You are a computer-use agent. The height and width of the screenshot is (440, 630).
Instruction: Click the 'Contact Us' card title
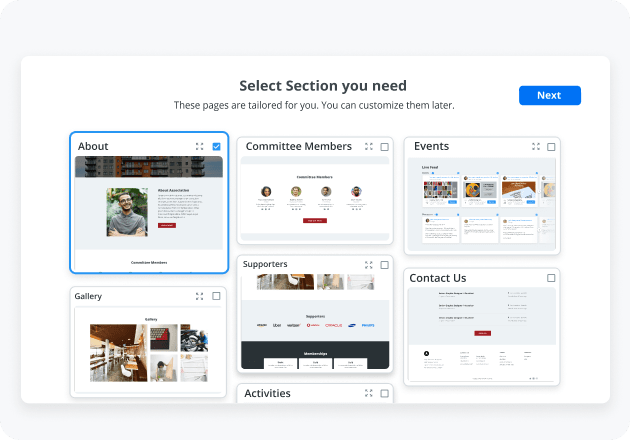438,278
